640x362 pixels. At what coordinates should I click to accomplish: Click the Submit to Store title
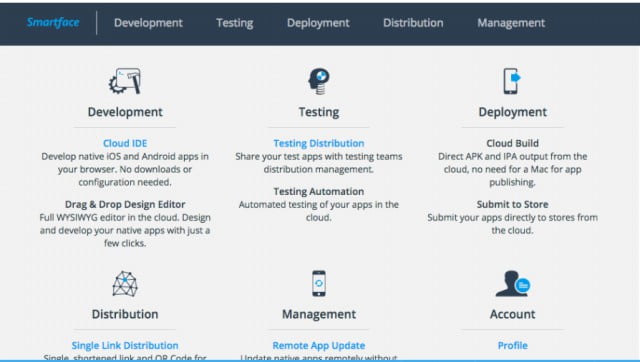pyautogui.click(x=513, y=204)
